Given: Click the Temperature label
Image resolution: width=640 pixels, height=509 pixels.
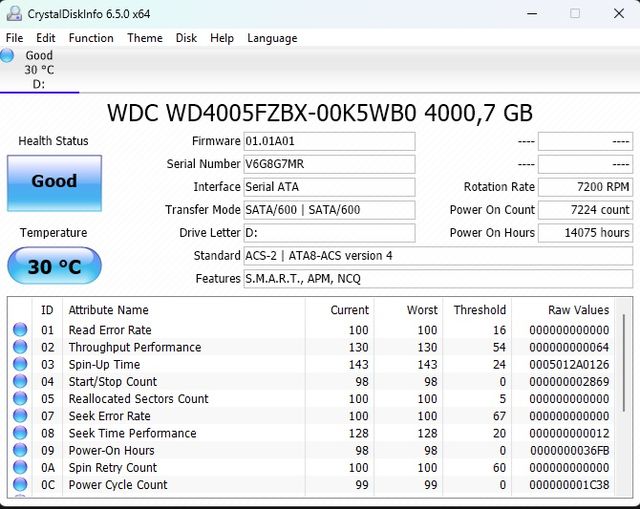Looking at the screenshot, I should (53, 233).
